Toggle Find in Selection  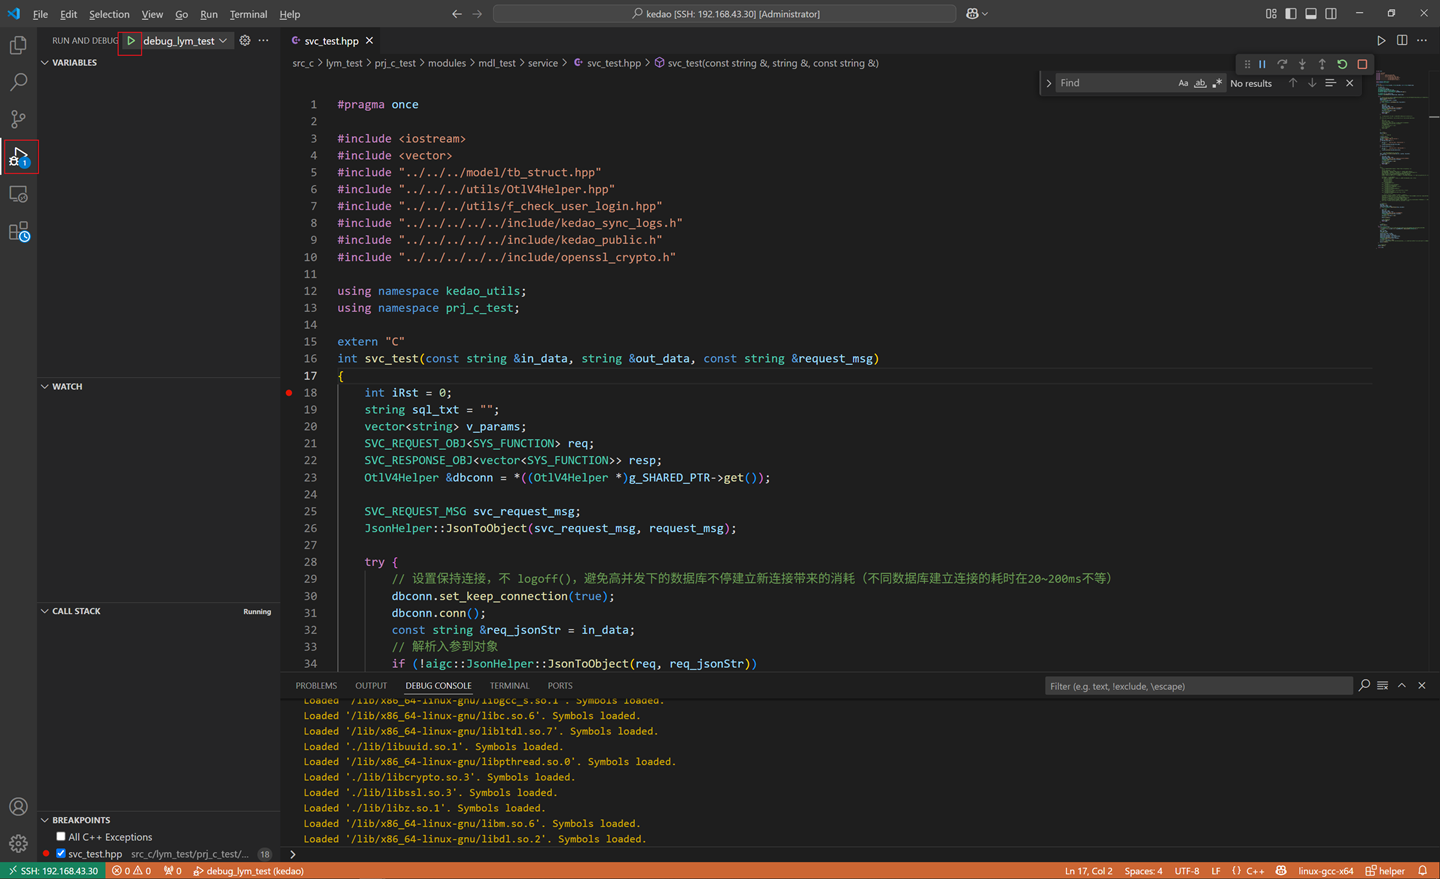[x=1331, y=83]
